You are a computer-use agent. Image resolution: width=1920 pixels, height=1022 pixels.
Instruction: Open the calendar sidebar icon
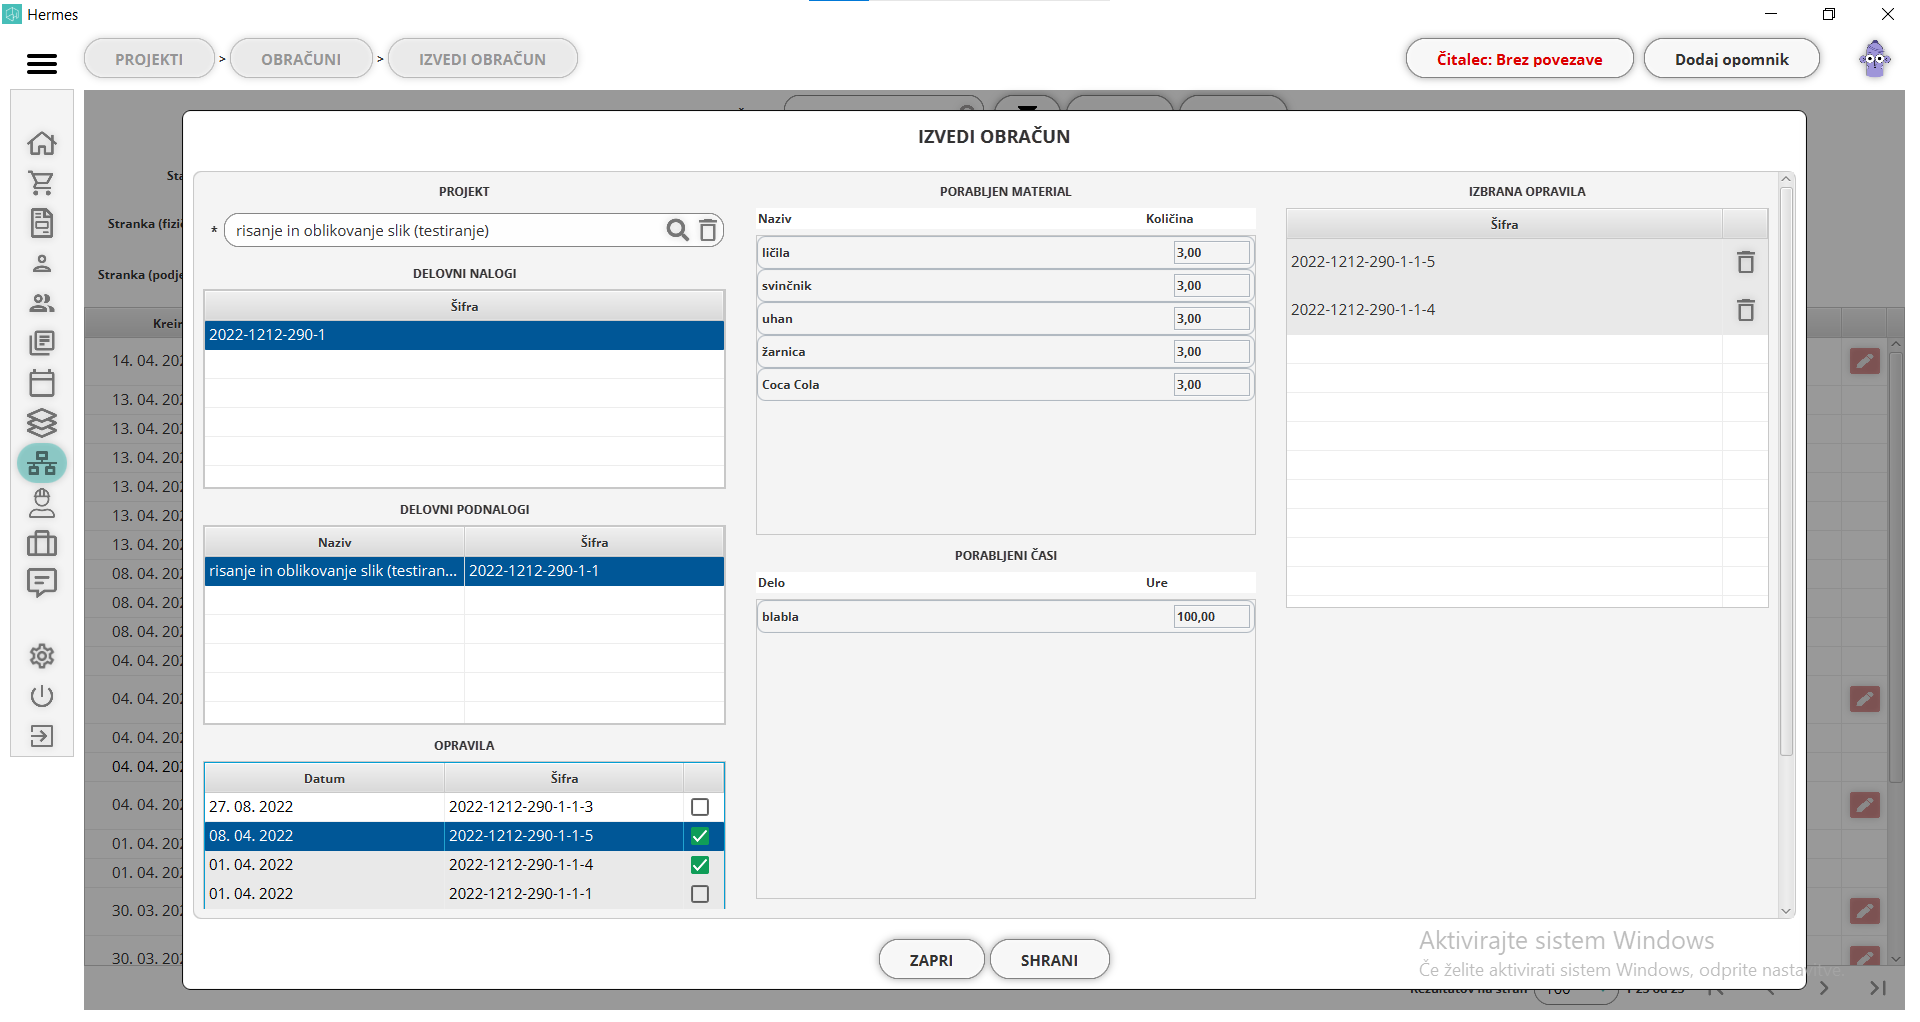41,383
